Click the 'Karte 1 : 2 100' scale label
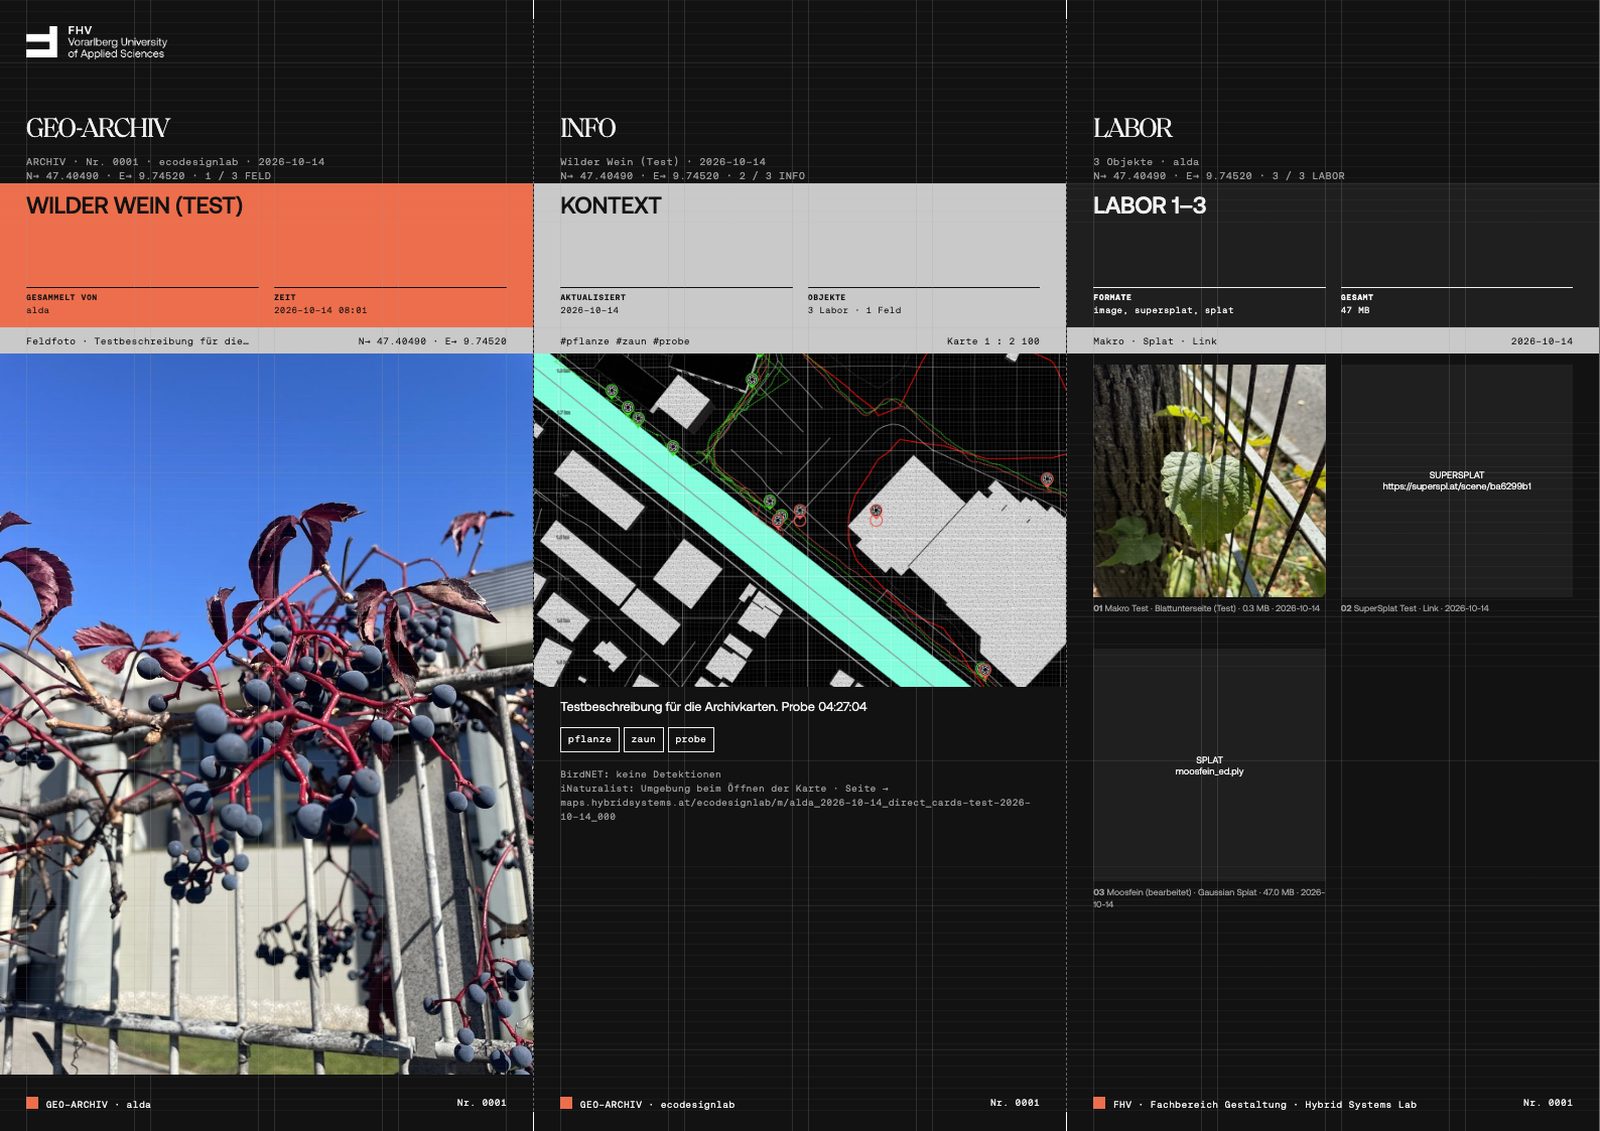 pyautogui.click(x=993, y=341)
